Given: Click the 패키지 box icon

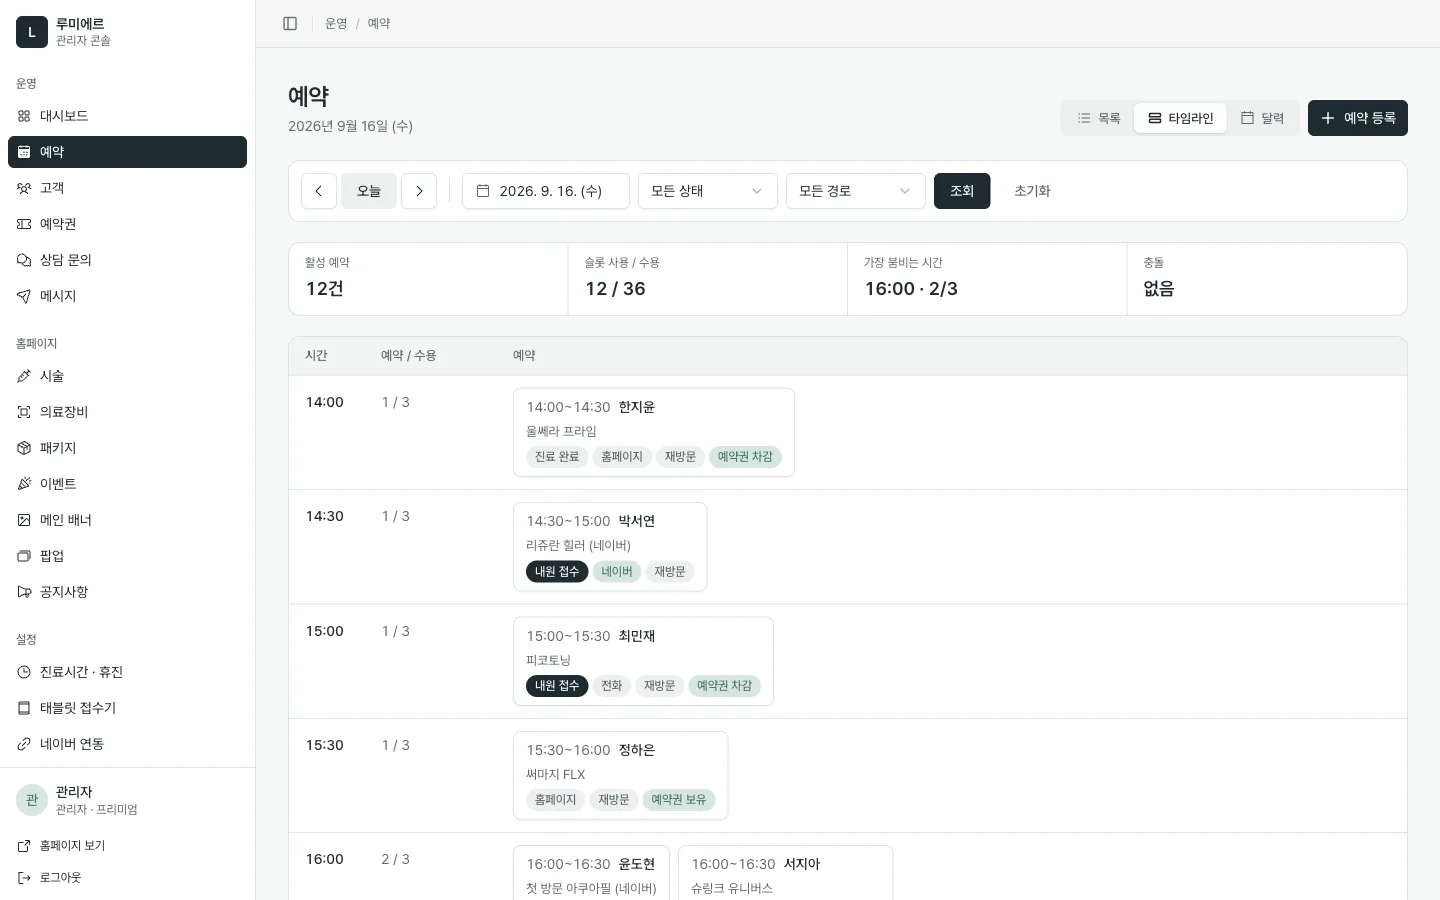Looking at the screenshot, I should (x=24, y=448).
